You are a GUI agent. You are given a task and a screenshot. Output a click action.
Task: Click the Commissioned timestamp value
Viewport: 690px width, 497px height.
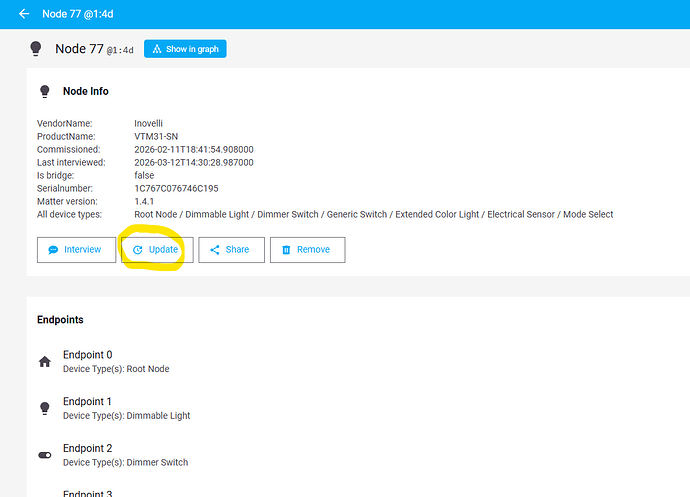(194, 149)
